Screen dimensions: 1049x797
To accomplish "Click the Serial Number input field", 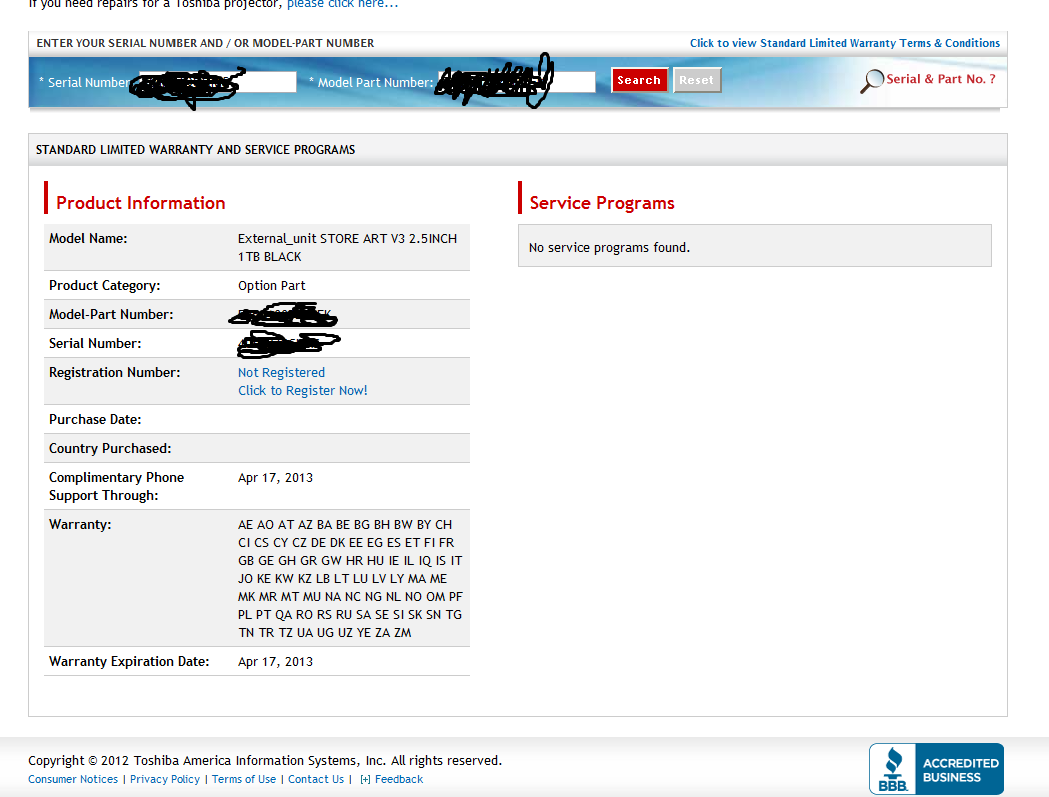I will (217, 82).
